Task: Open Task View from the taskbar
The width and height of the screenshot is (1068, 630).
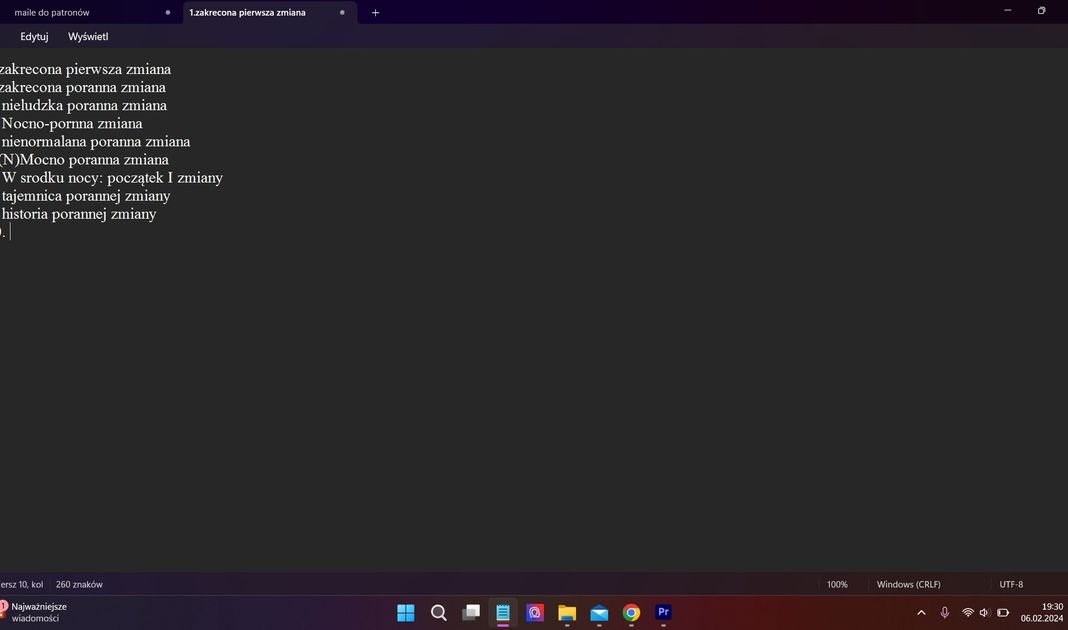Action: [x=471, y=613]
